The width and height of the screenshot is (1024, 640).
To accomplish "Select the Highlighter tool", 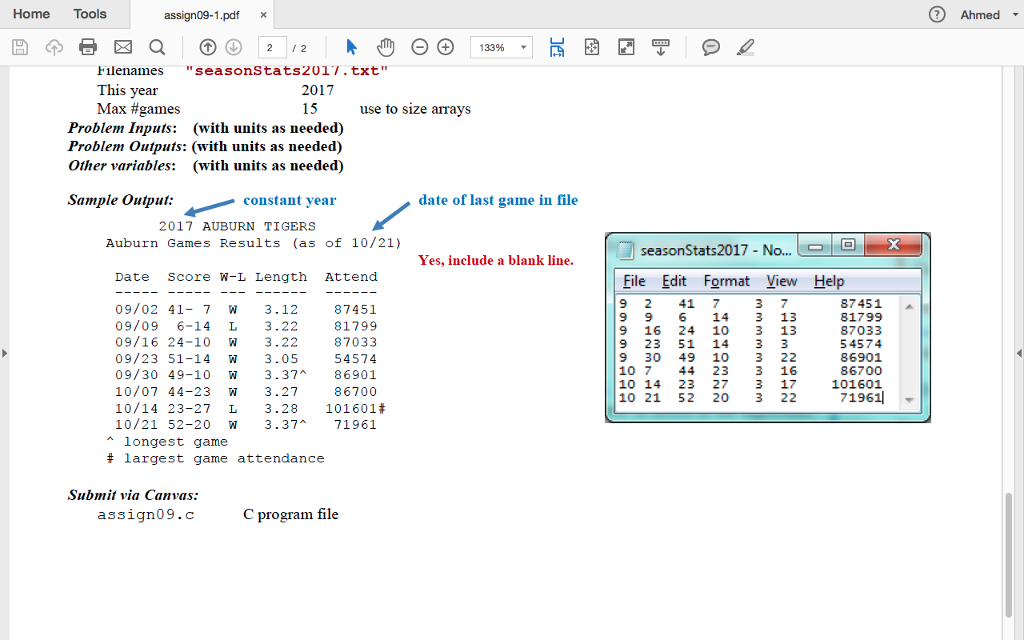I will click(x=745, y=47).
